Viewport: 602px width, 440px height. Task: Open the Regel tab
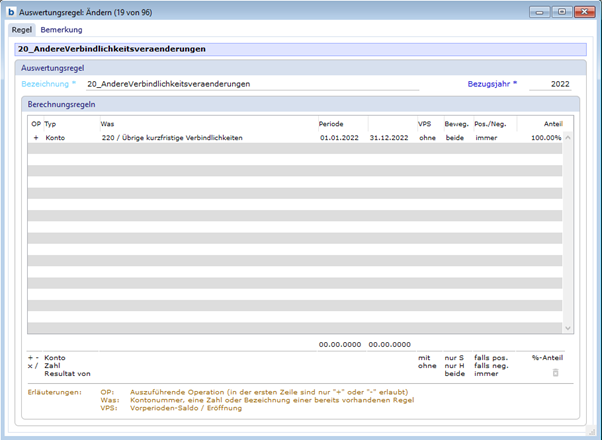click(21, 30)
